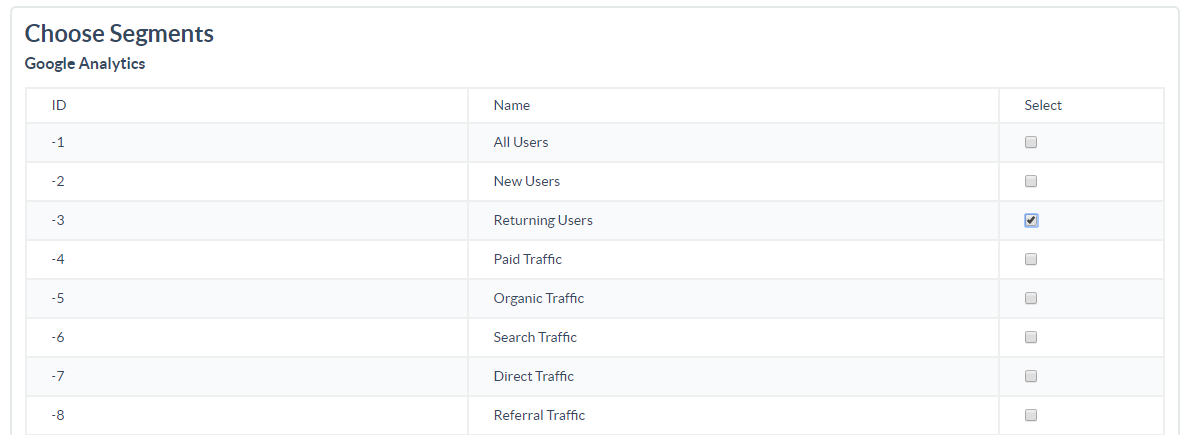Screen dimensions: 1184x435
Task: Select the Referral Traffic checkbox
Action: [x=1031, y=415]
